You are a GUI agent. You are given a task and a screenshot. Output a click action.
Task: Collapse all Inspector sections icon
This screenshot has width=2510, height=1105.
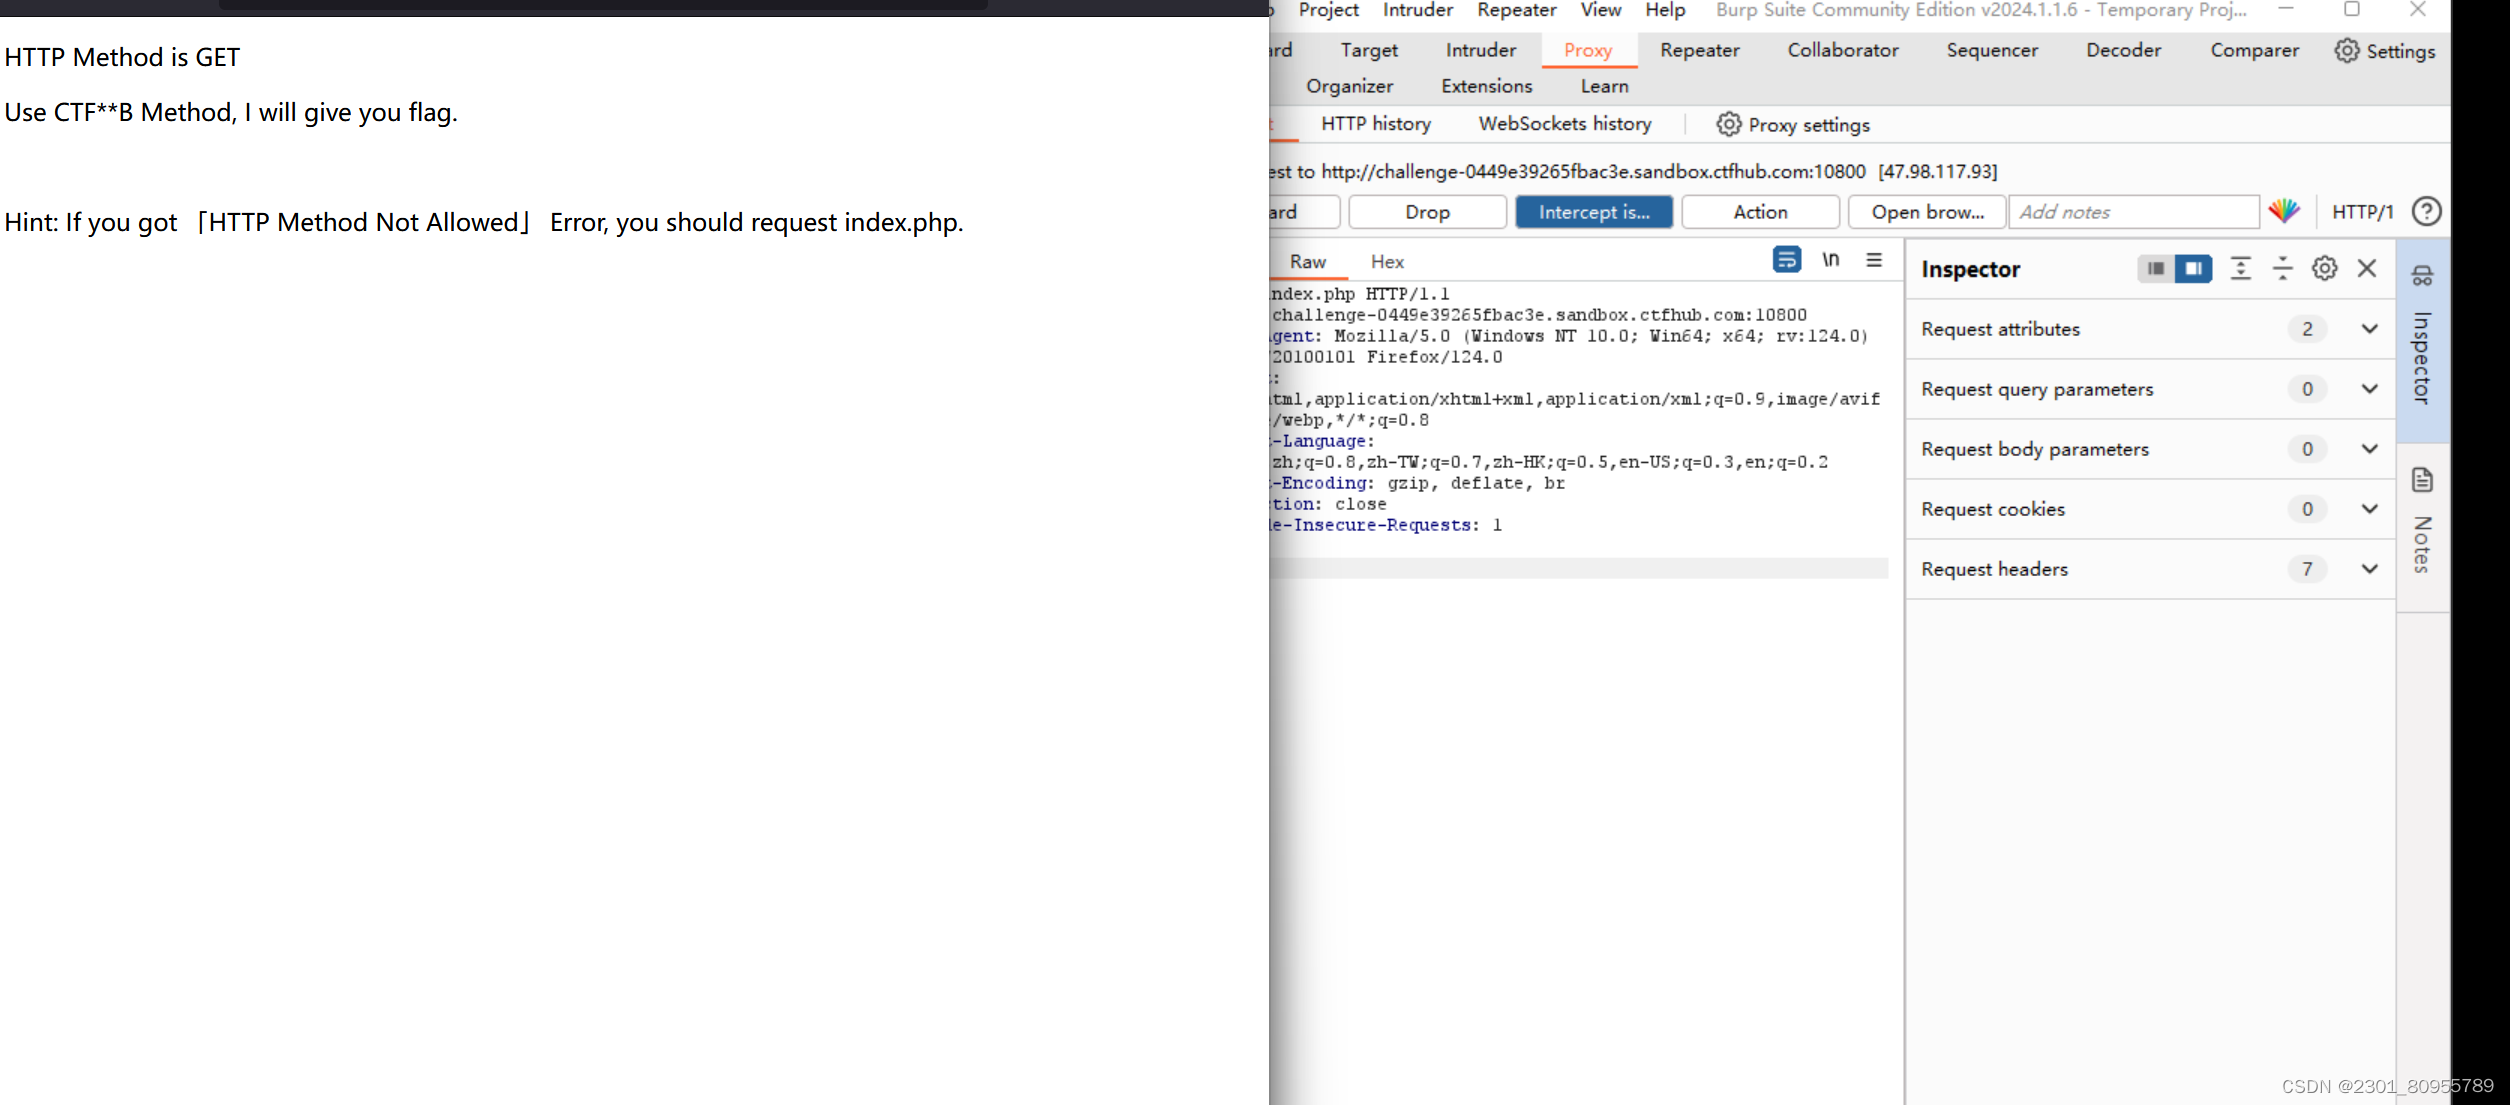tap(2283, 268)
